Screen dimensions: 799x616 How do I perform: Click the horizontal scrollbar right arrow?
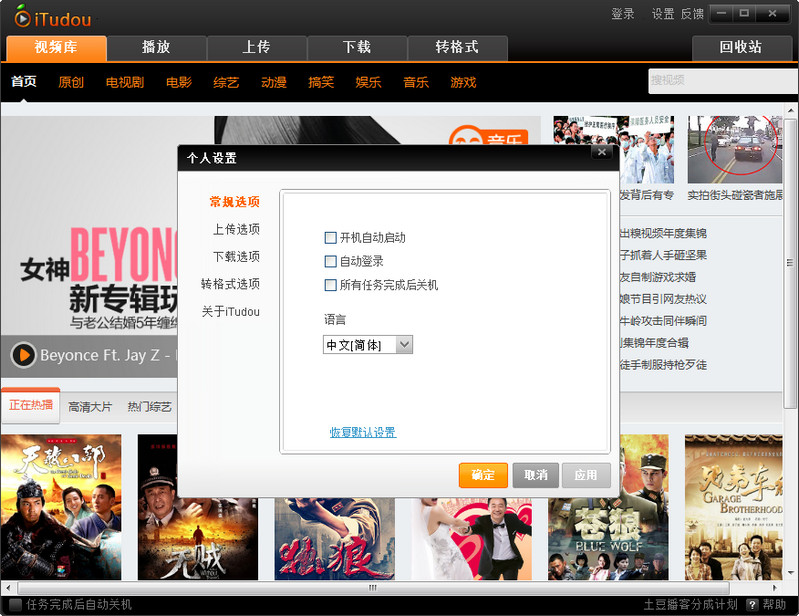tap(775, 588)
